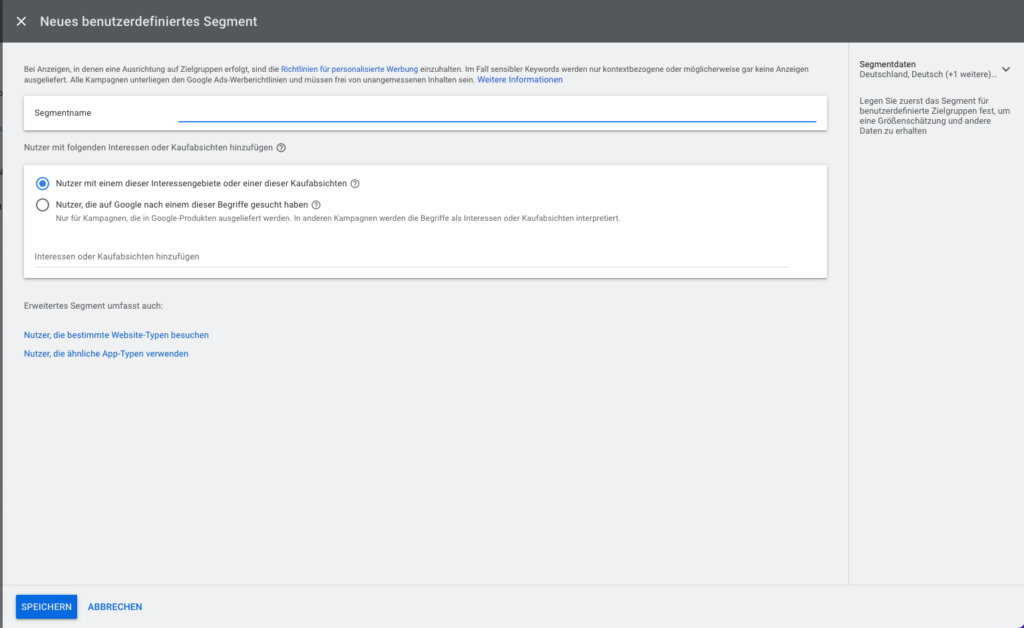The height and width of the screenshot is (628, 1024).
Task: Expand 'Nutzer, die ähnliche App-Typen verwenden'
Action: tap(106, 354)
